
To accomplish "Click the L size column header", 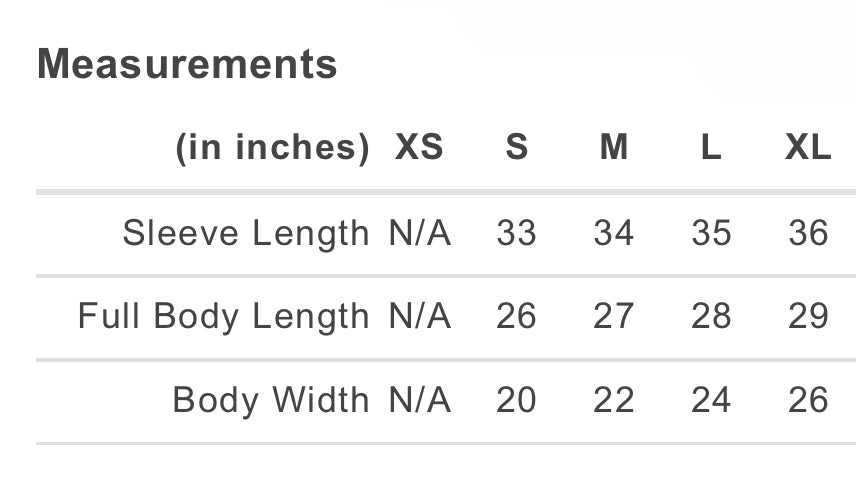I will (711, 148).
